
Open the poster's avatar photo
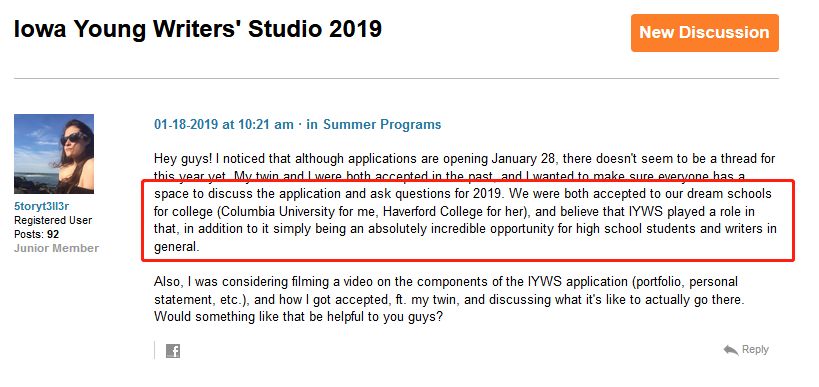click(54, 154)
